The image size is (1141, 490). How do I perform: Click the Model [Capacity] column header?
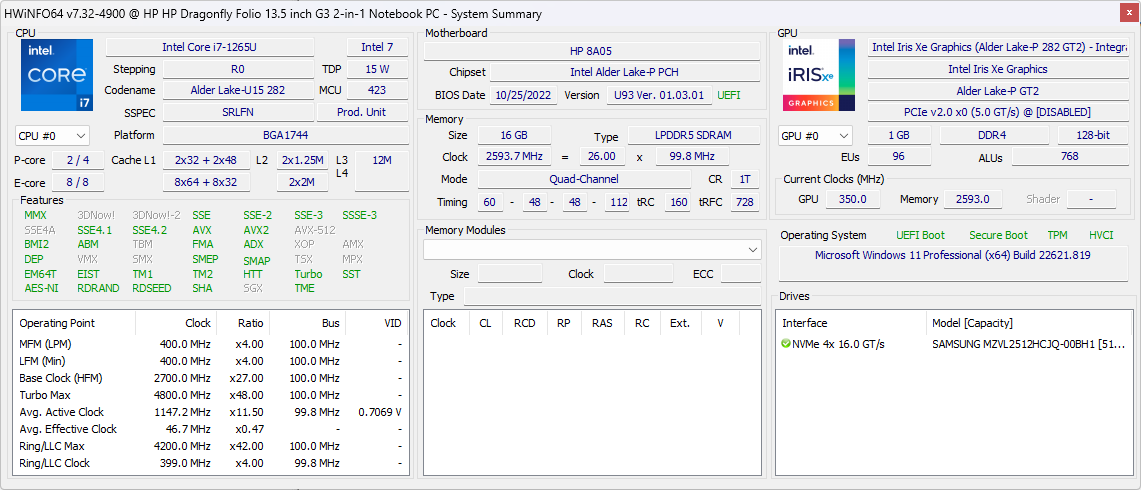tap(972, 323)
